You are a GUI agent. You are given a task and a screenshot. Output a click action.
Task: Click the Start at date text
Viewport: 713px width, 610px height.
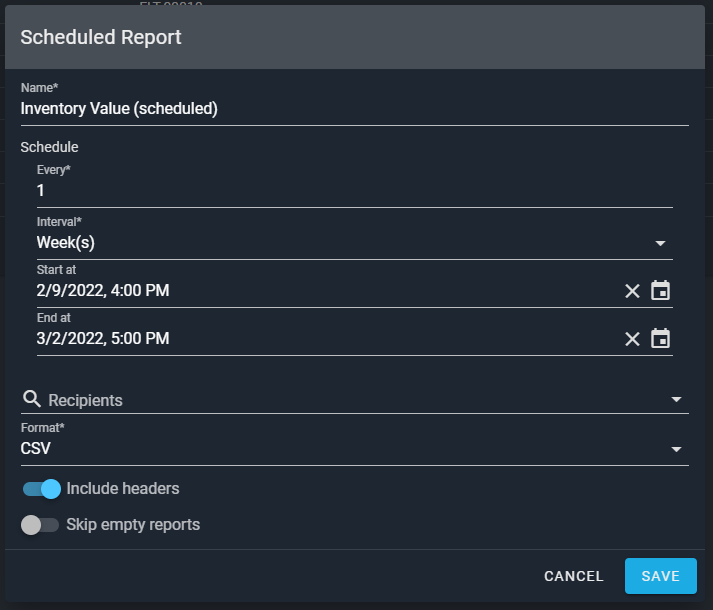[x=103, y=291]
